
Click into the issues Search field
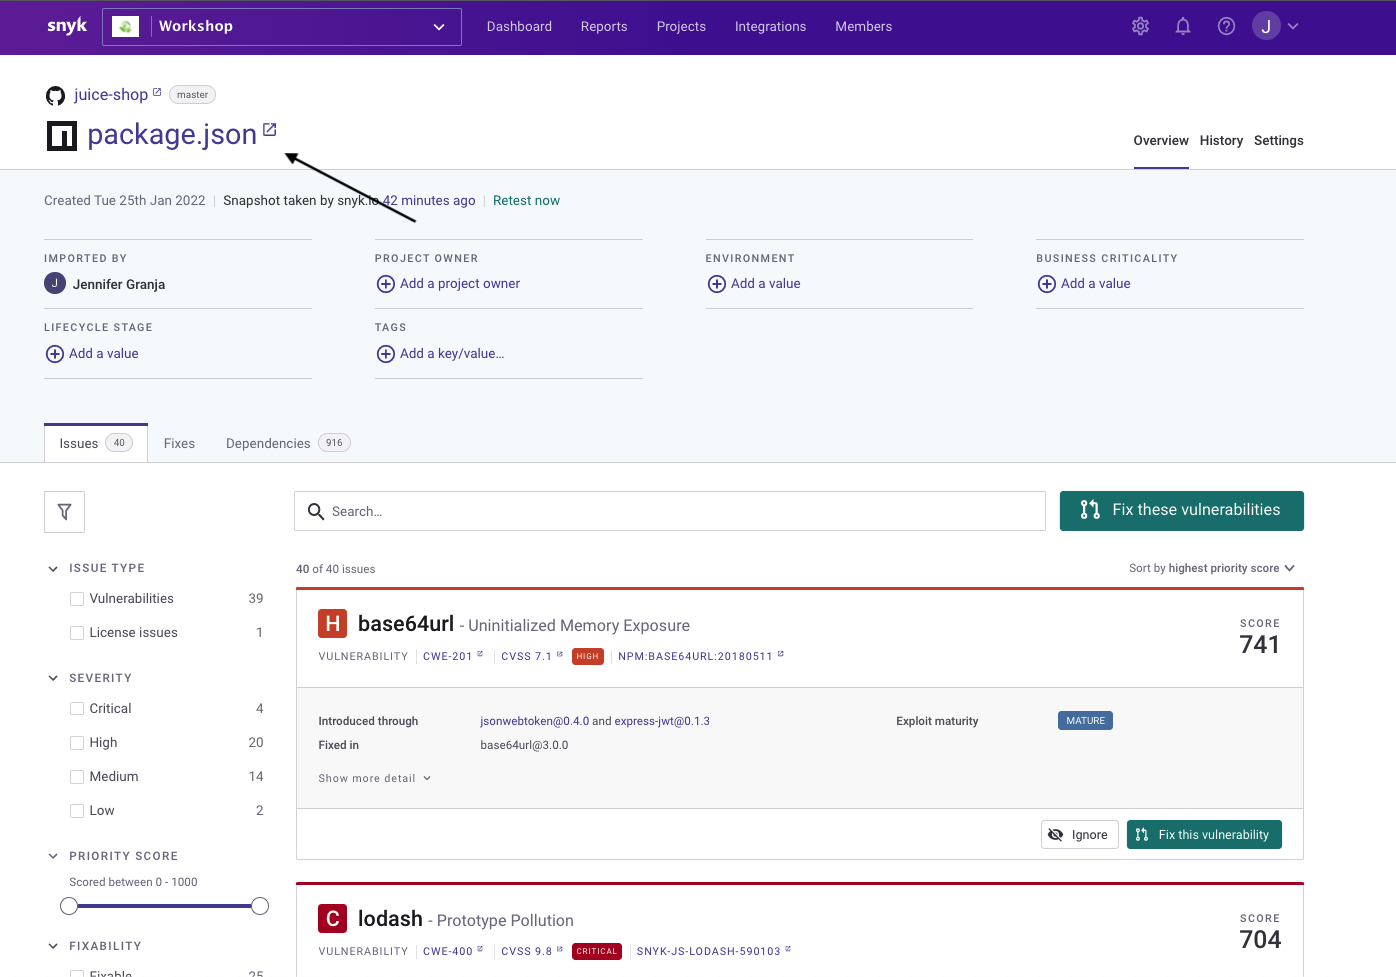670,511
